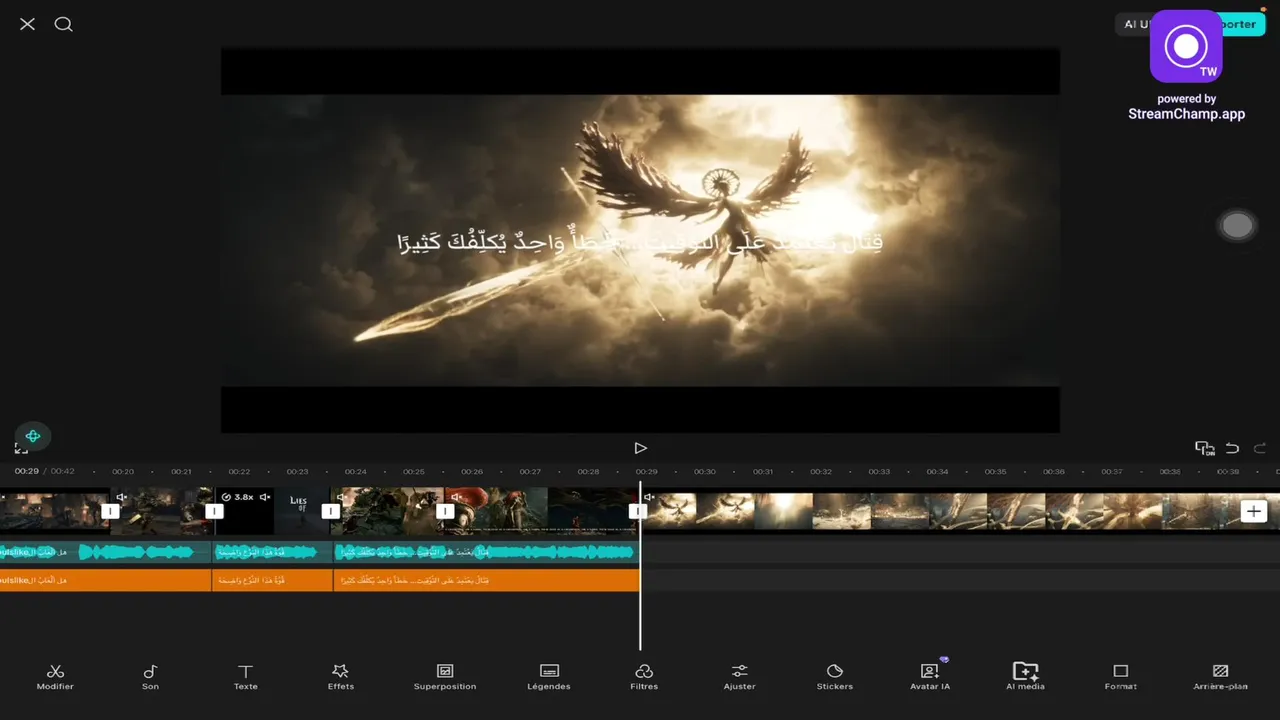Click the current time 00:29 readout
The height and width of the screenshot is (720, 1280).
26,471
